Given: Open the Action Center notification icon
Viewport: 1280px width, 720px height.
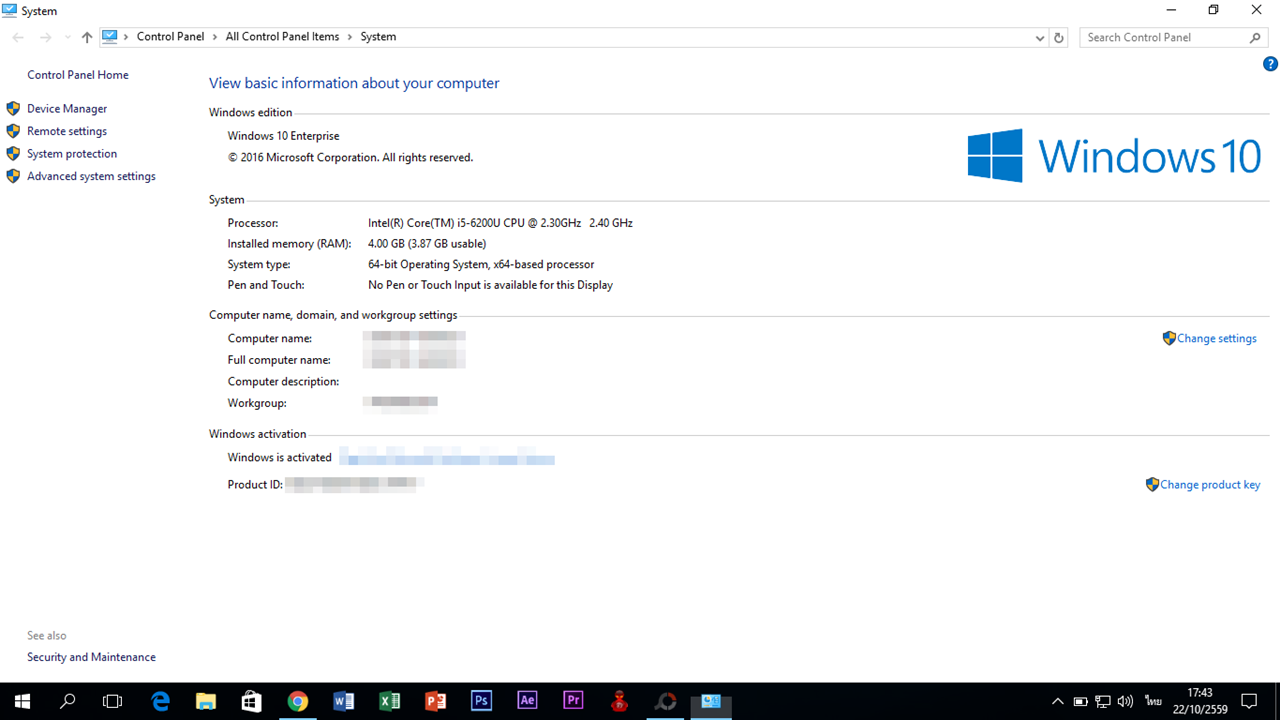Looking at the screenshot, I should tap(1249, 701).
